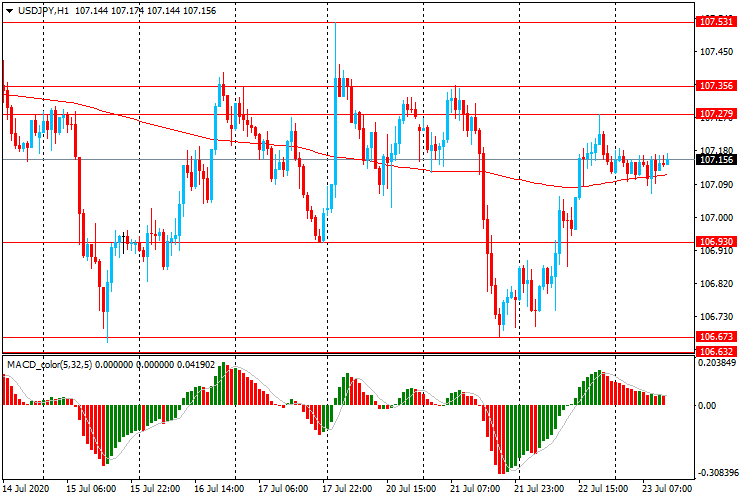Click the 20 Jul 15:00 time axis label
Screen dimensions: 740x500
[411, 488]
